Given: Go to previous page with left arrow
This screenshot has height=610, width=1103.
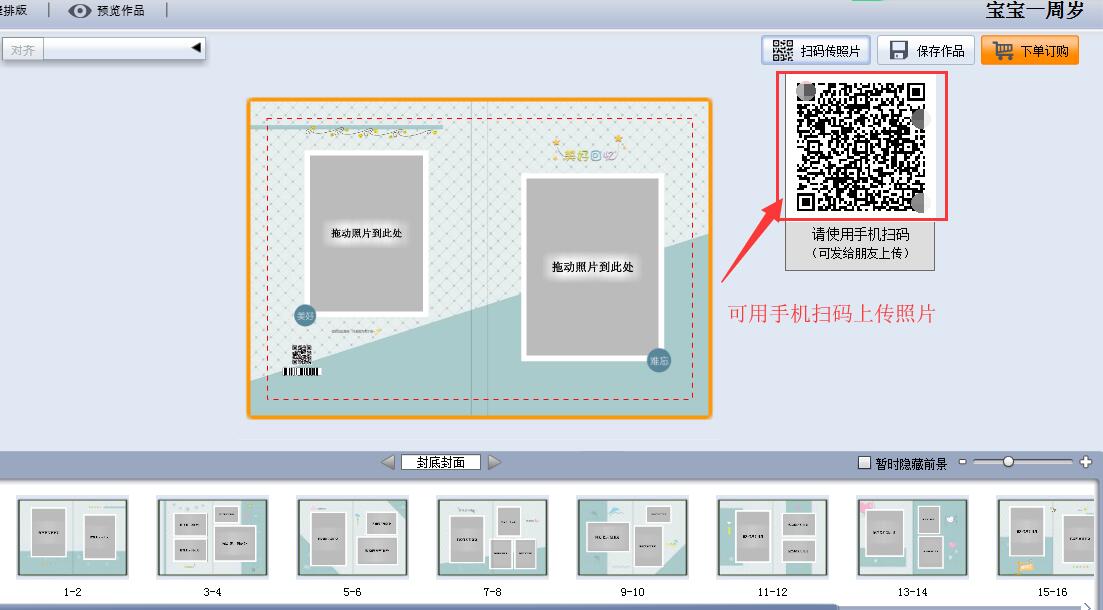Looking at the screenshot, I should [x=388, y=462].
